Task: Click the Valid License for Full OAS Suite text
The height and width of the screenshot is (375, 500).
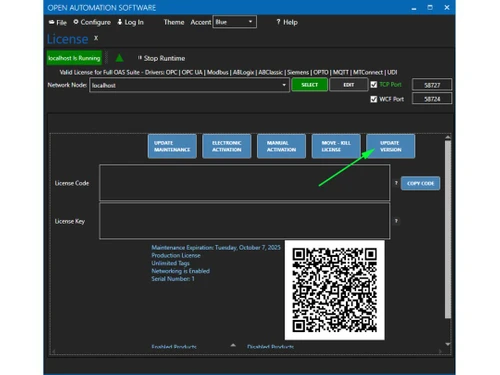Action: (x=228, y=72)
